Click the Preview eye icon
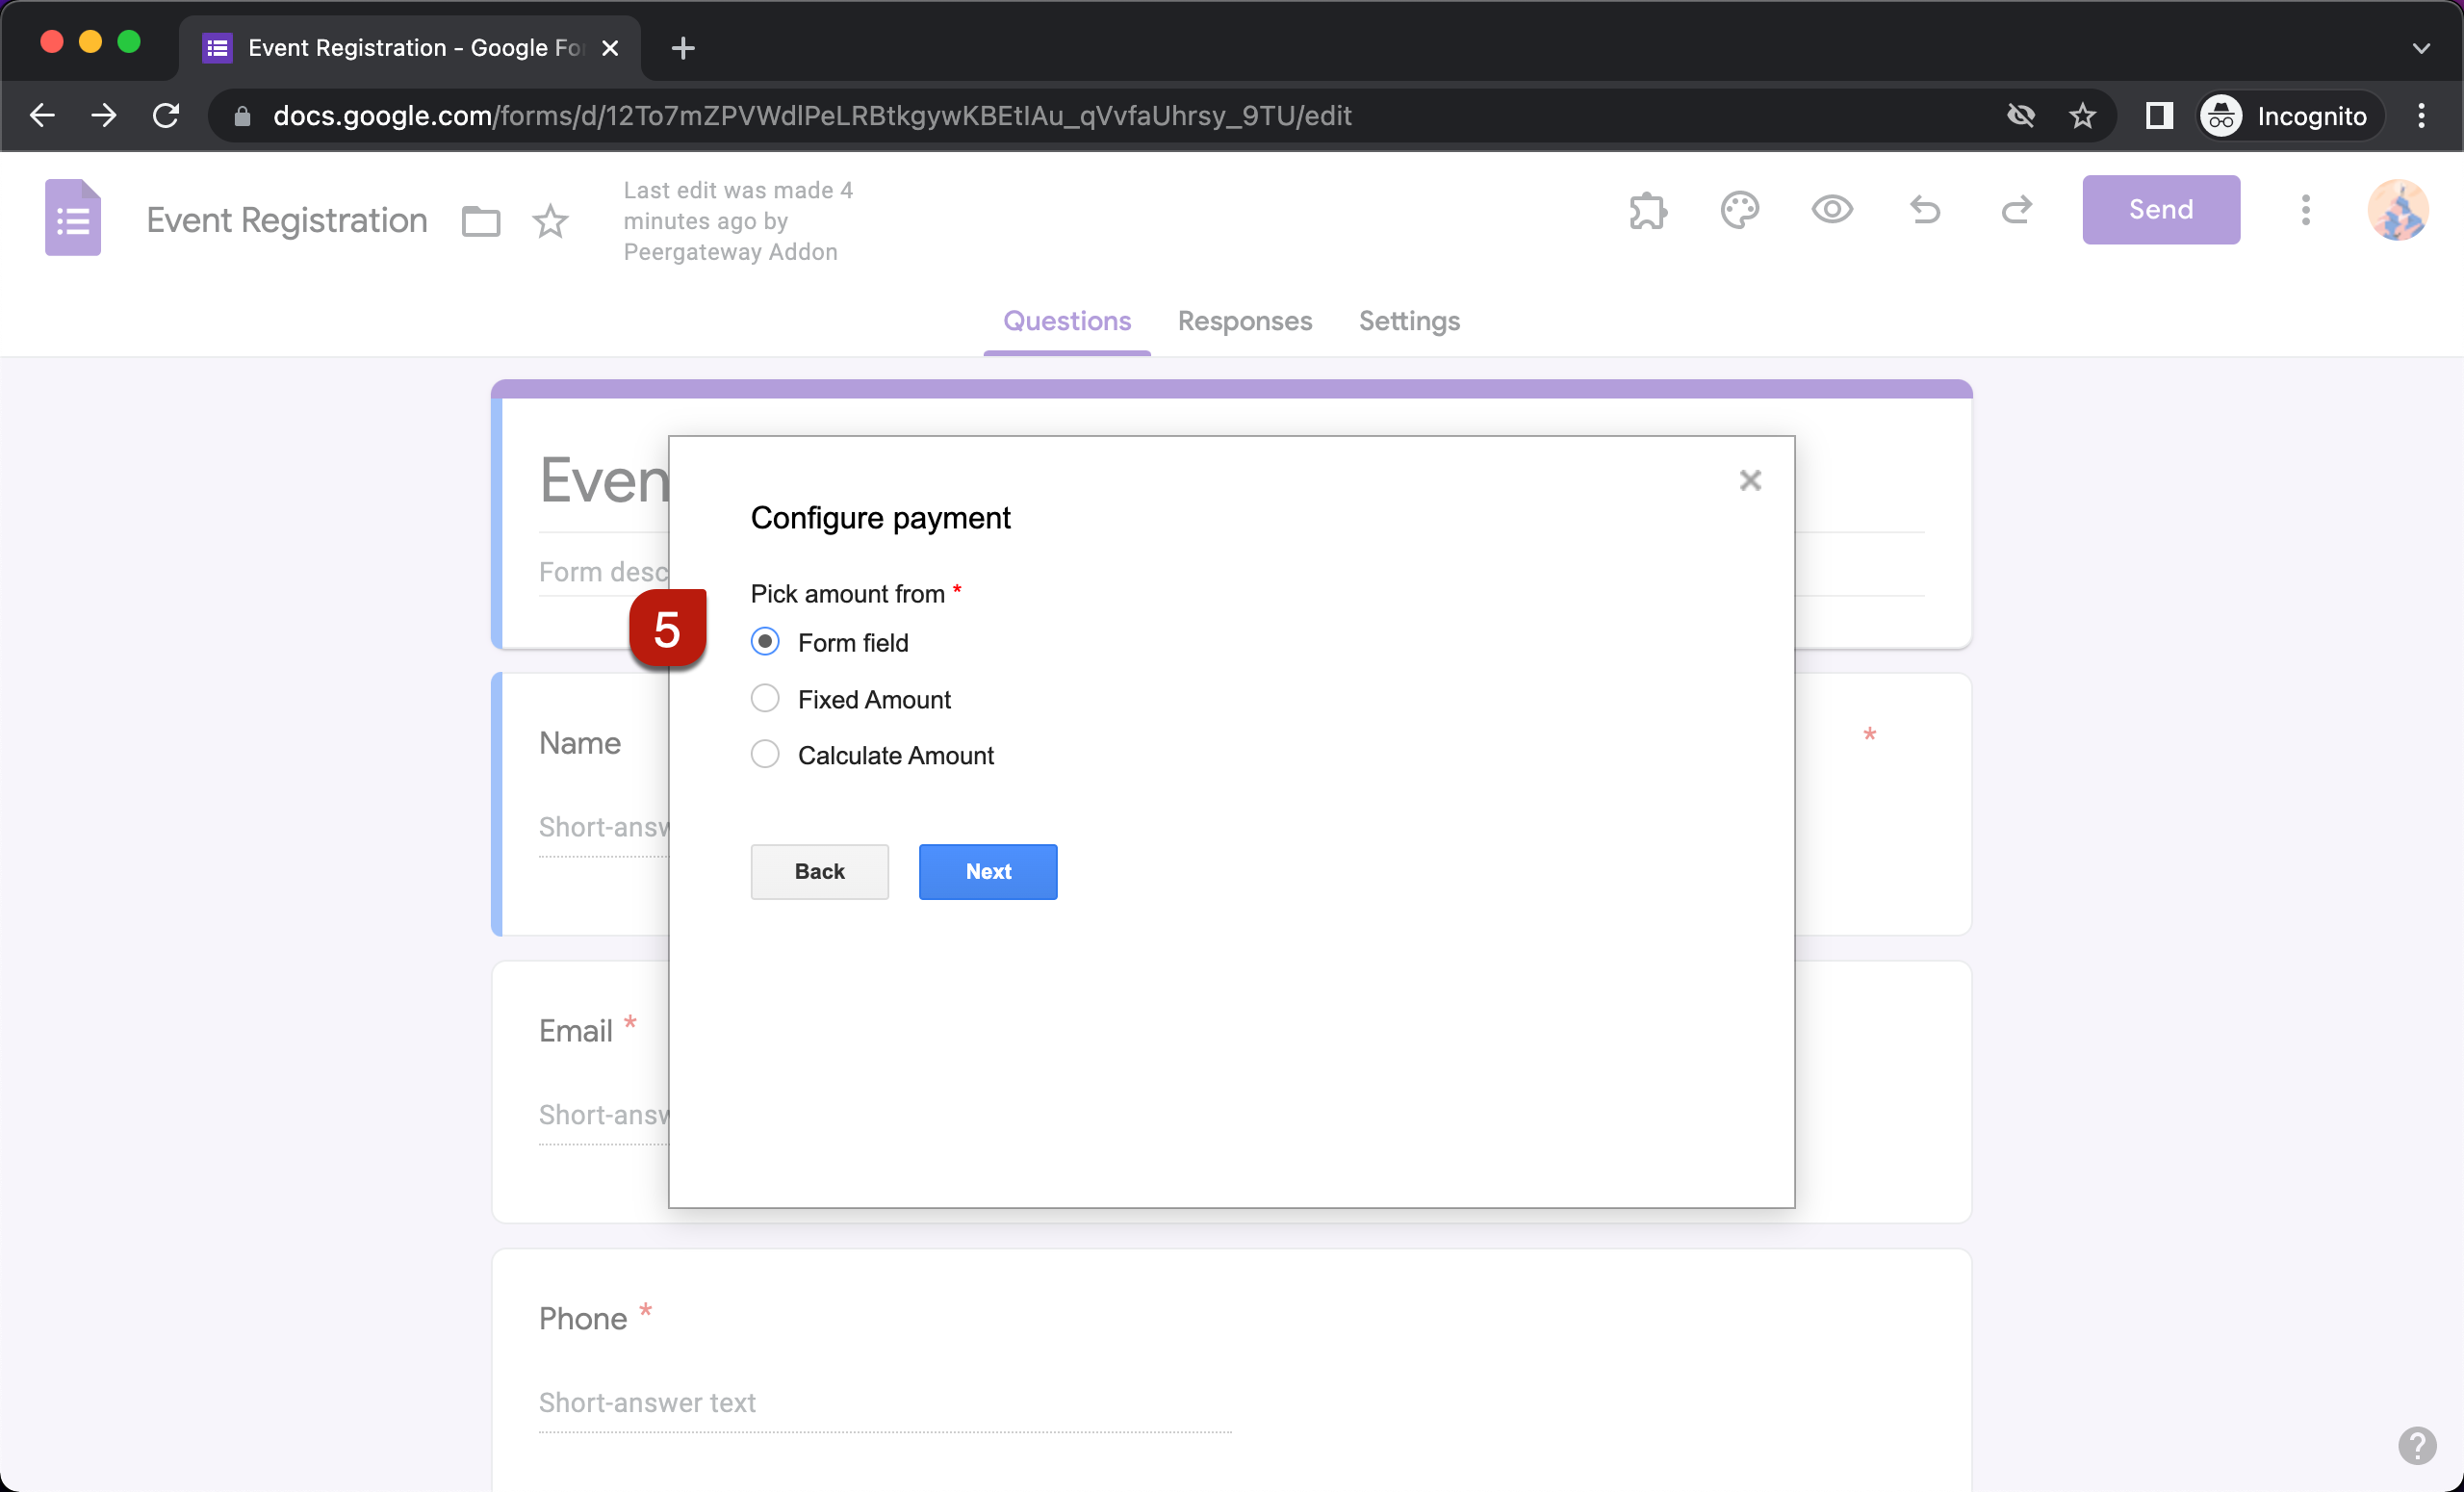This screenshot has height=1492, width=2464. 1832,210
